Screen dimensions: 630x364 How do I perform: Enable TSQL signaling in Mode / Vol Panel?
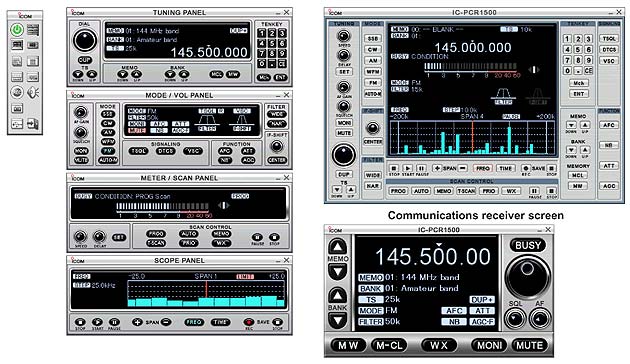click(139, 151)
